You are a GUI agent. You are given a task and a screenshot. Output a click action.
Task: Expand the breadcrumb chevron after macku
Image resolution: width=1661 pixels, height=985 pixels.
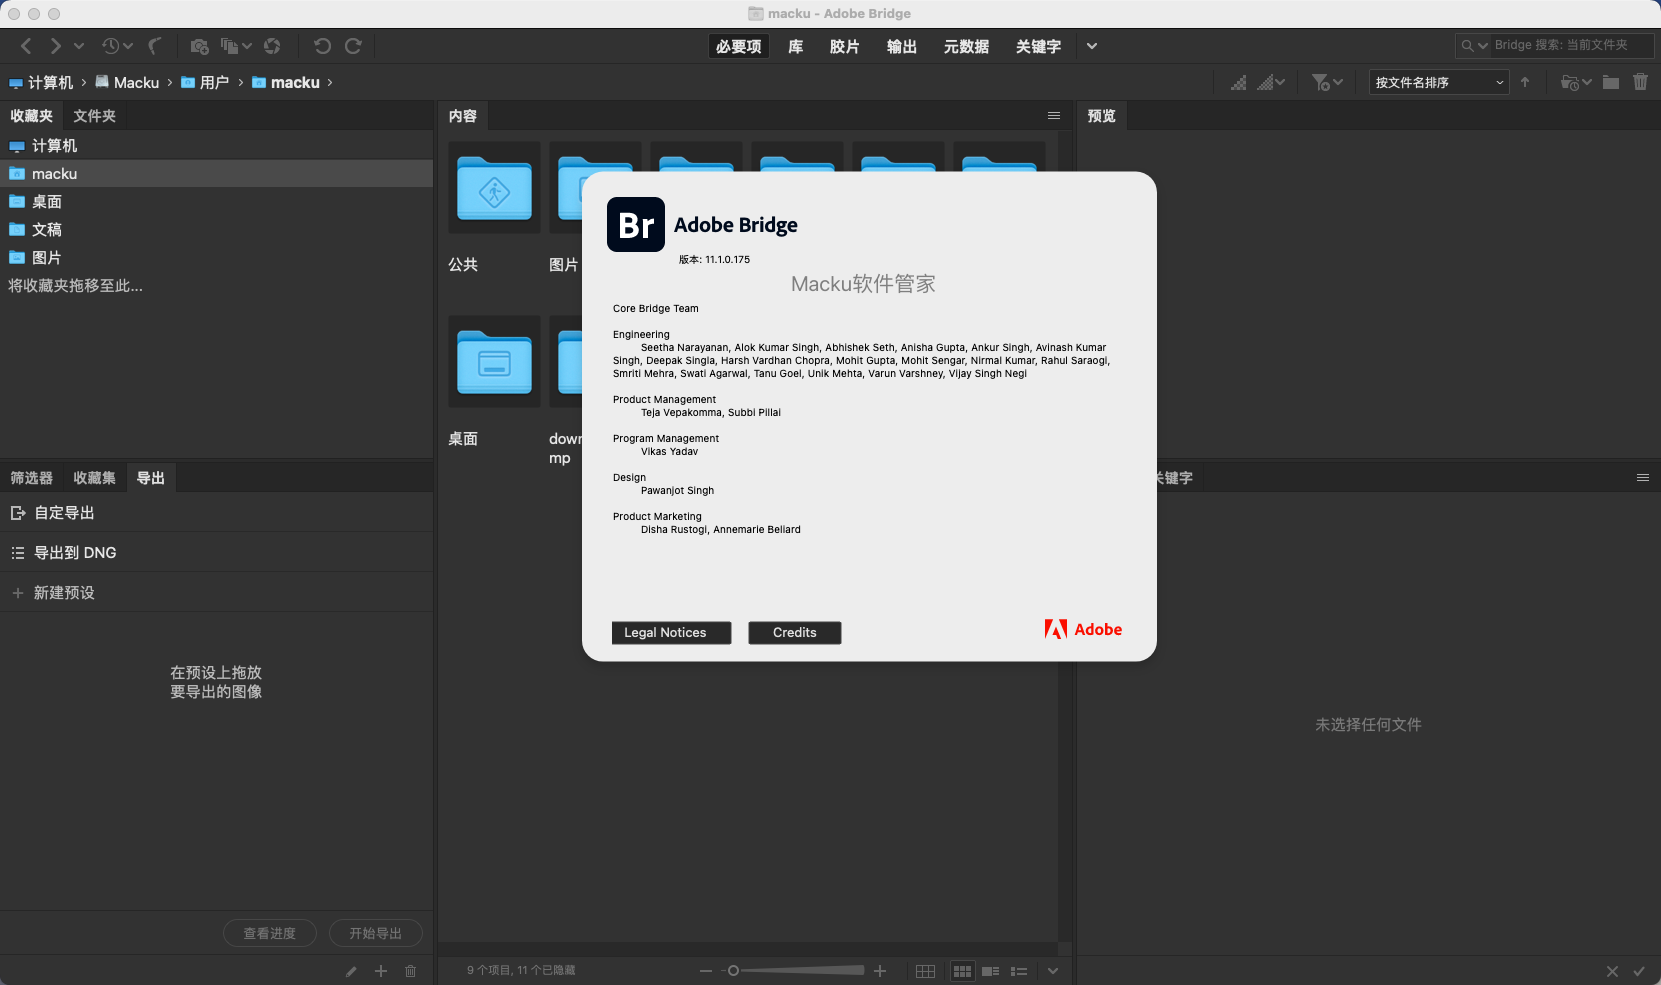point(330,83)
